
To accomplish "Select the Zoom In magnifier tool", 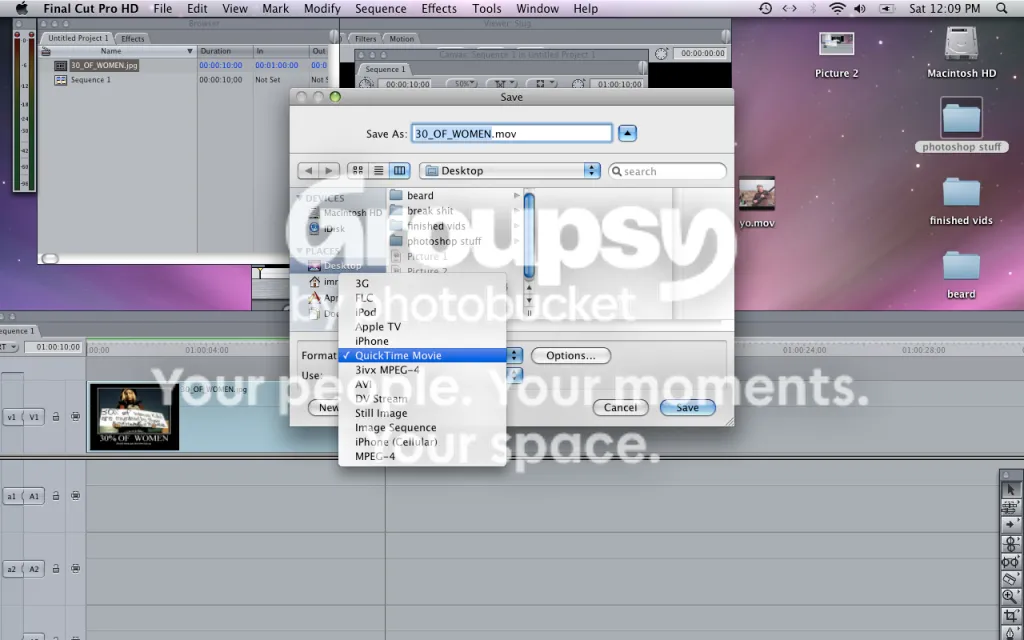I will (x=1010, y=596).
